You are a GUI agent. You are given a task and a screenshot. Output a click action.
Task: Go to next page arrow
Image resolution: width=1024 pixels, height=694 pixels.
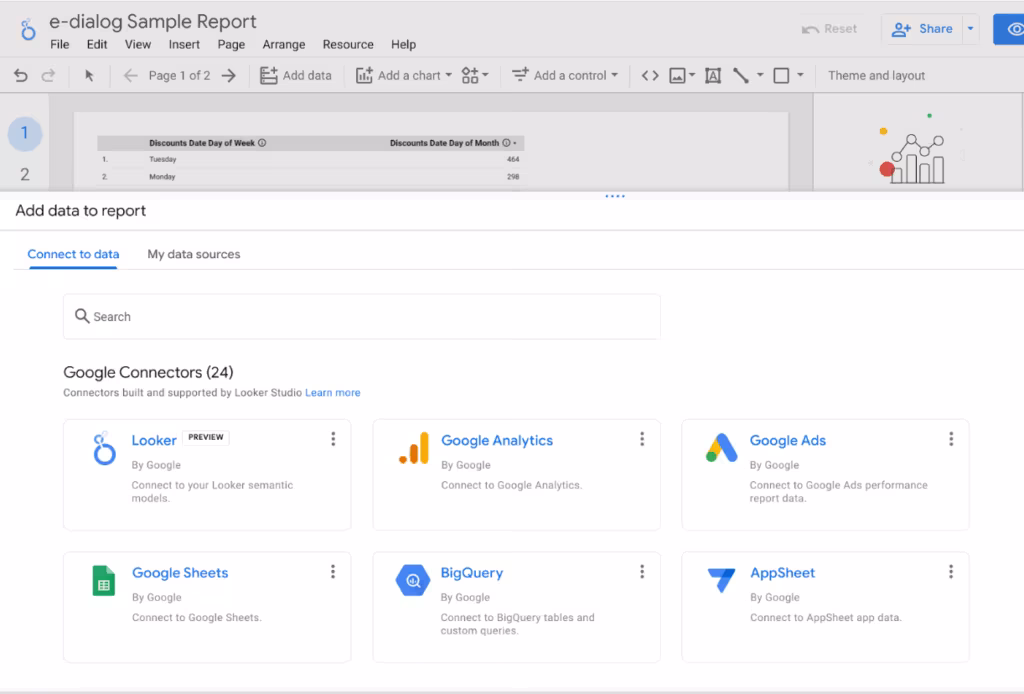coord(229,75)
